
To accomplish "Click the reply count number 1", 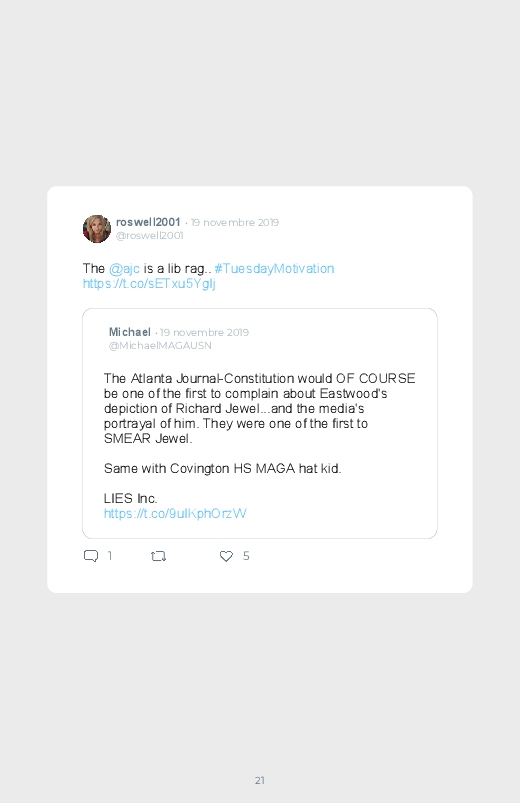I will point(110,556).
